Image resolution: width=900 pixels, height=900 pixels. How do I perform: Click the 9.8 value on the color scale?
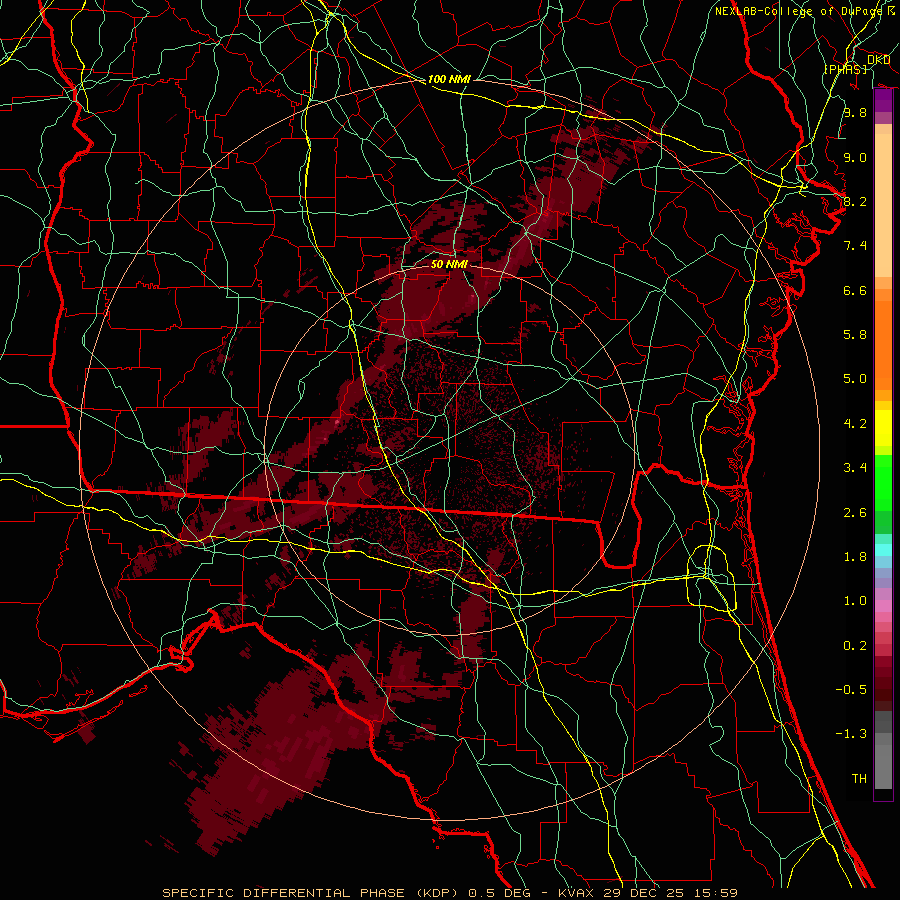[x=855, y=113]
